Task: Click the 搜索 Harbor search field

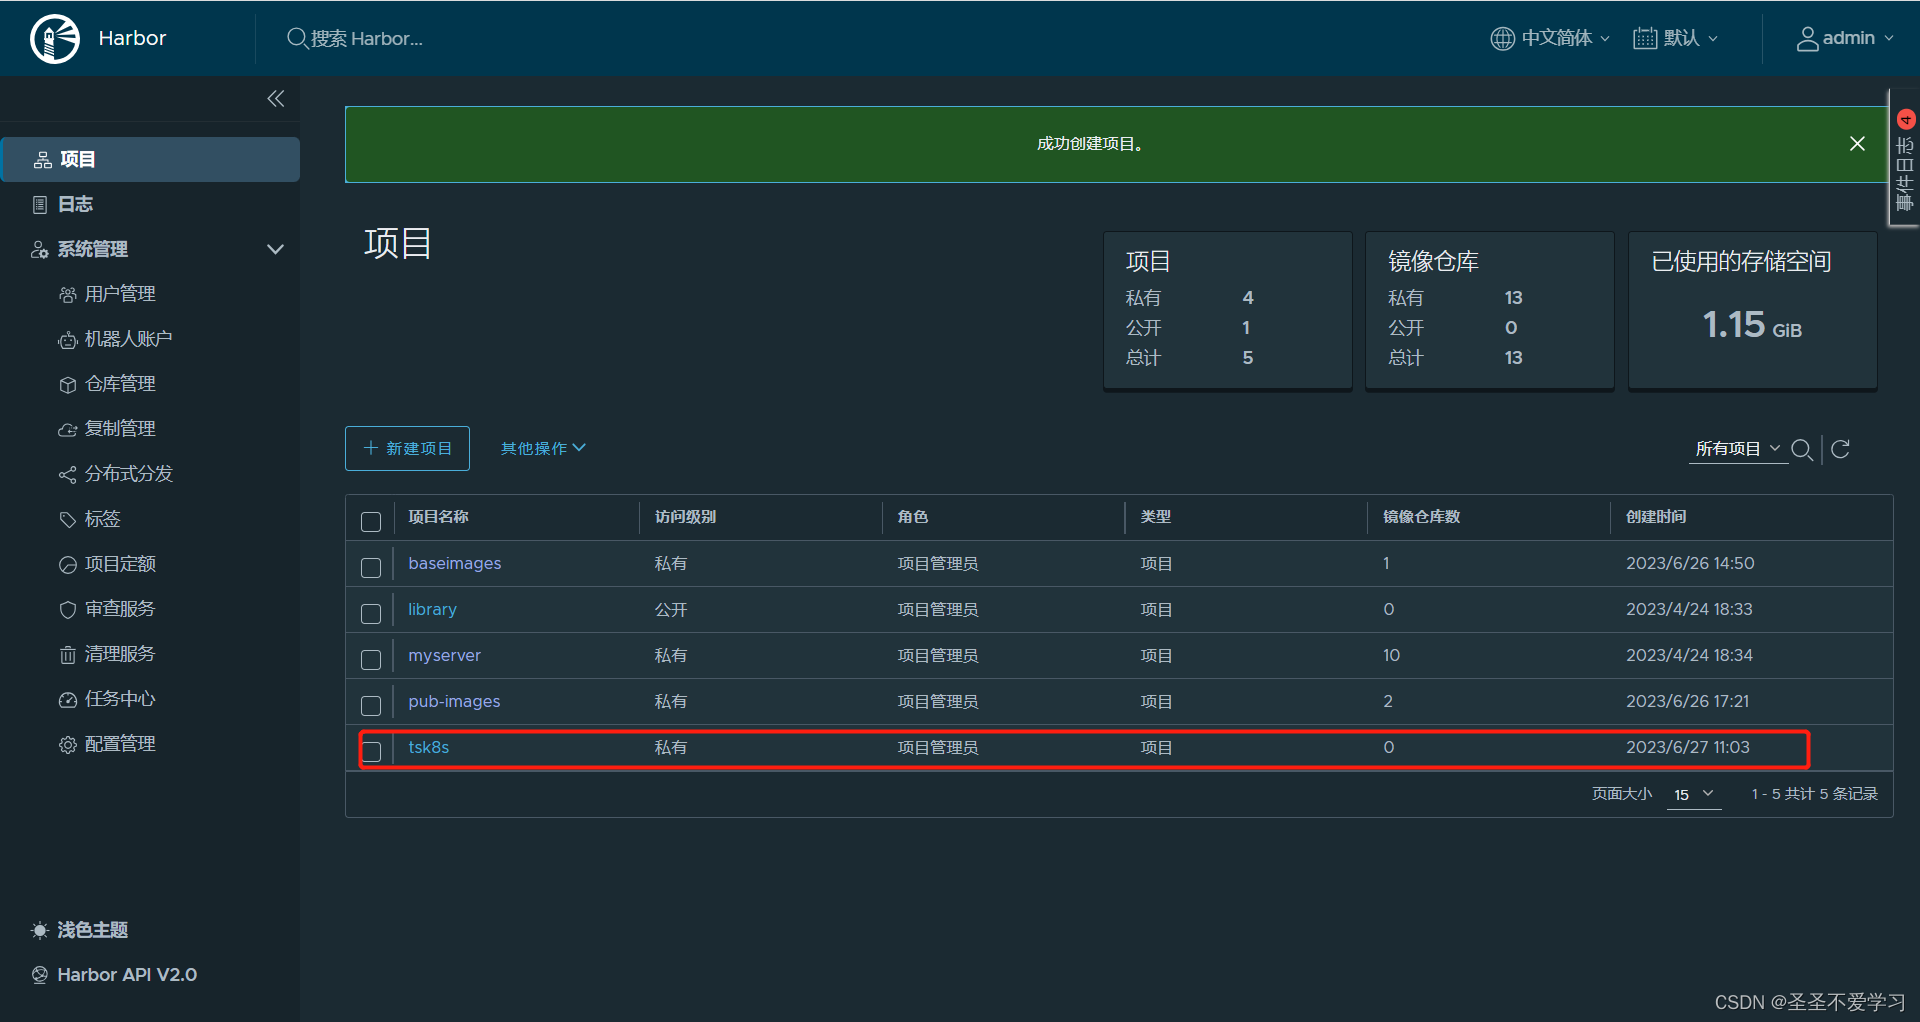Action: click(x=366, y=39)
